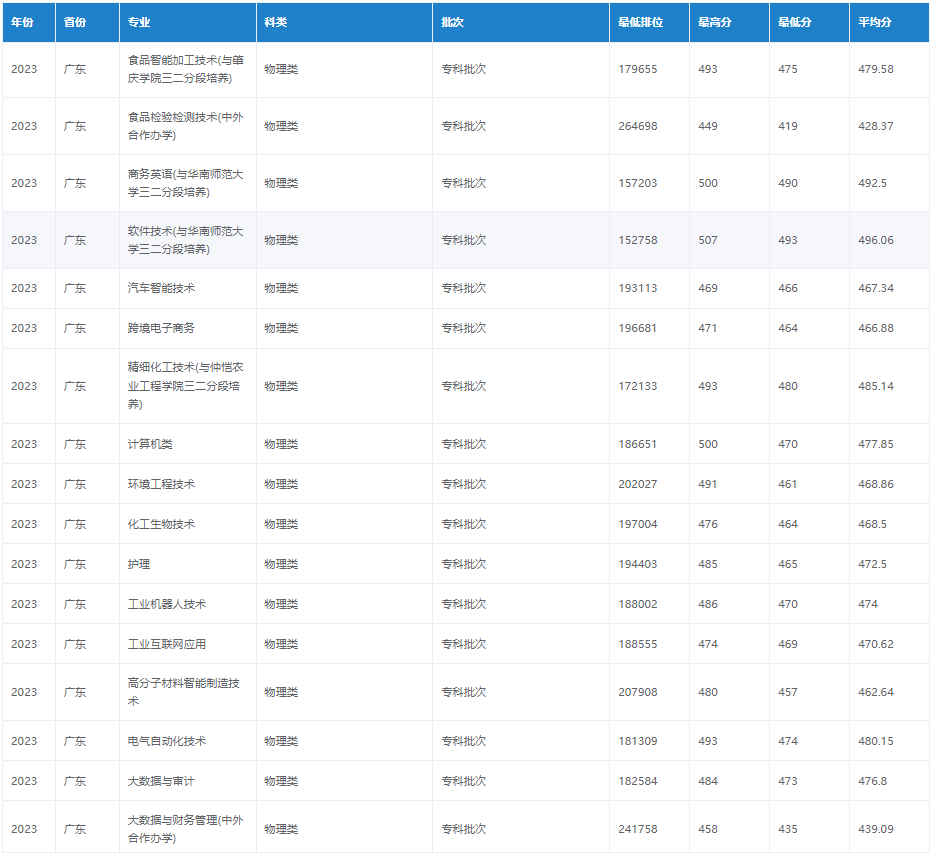Click average score 479.58

click(876, 69)
